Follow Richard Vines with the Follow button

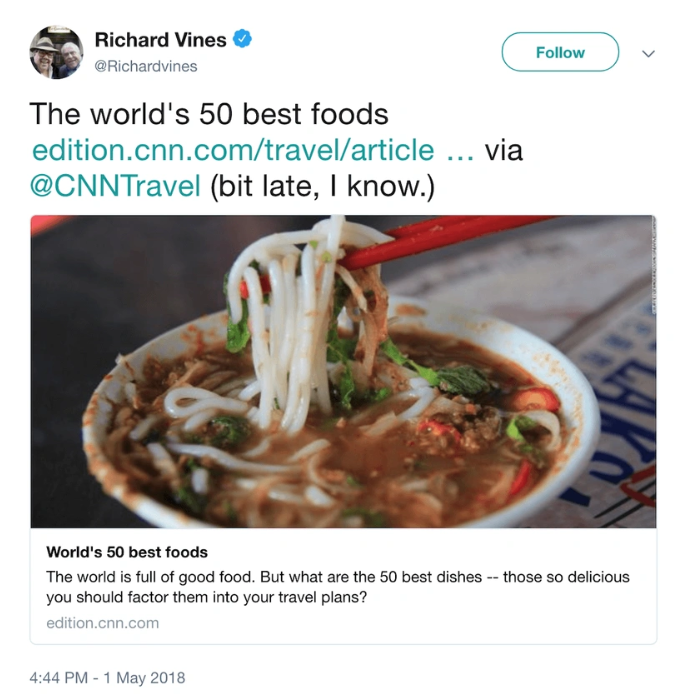pos(560,52)
